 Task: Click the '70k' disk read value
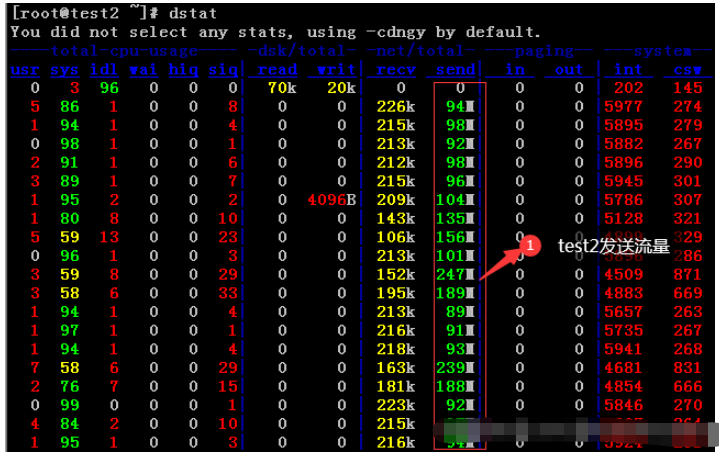282,88
